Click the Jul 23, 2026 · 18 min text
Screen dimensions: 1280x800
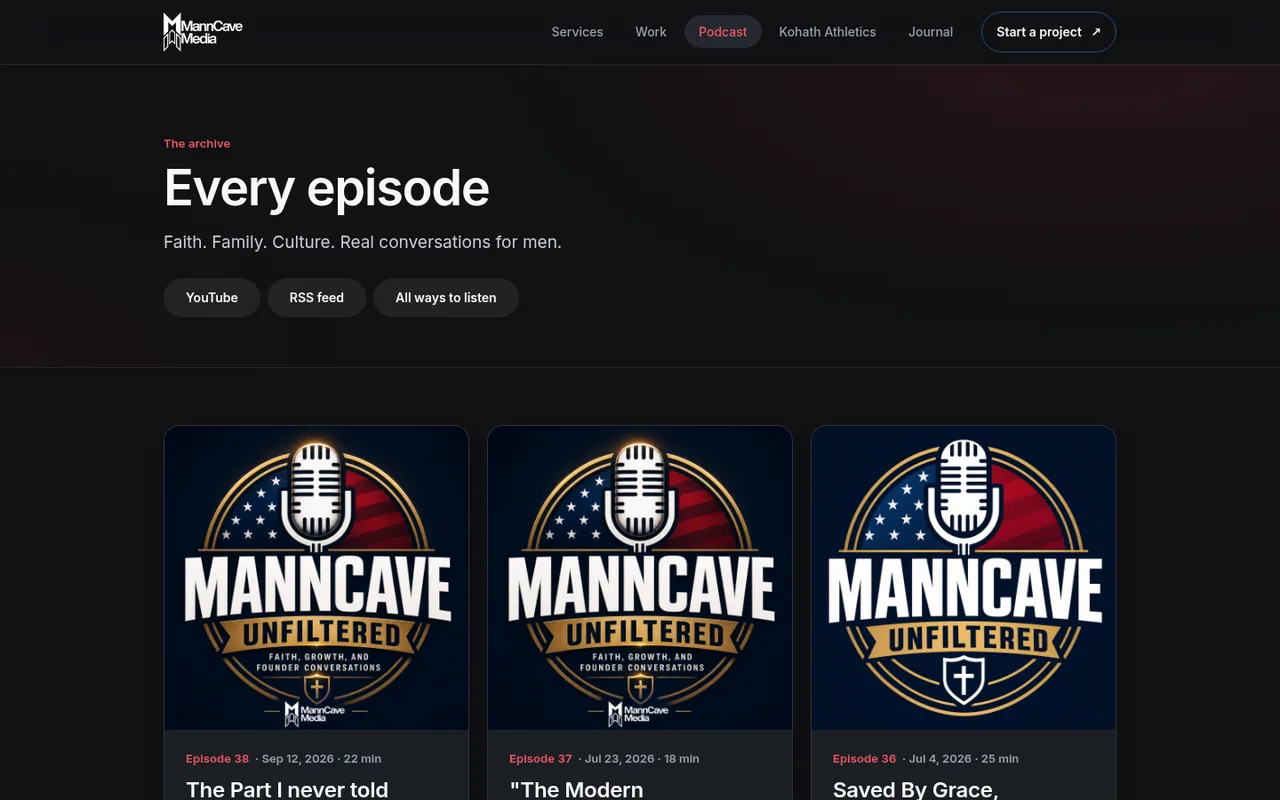(x=642, y=759)
